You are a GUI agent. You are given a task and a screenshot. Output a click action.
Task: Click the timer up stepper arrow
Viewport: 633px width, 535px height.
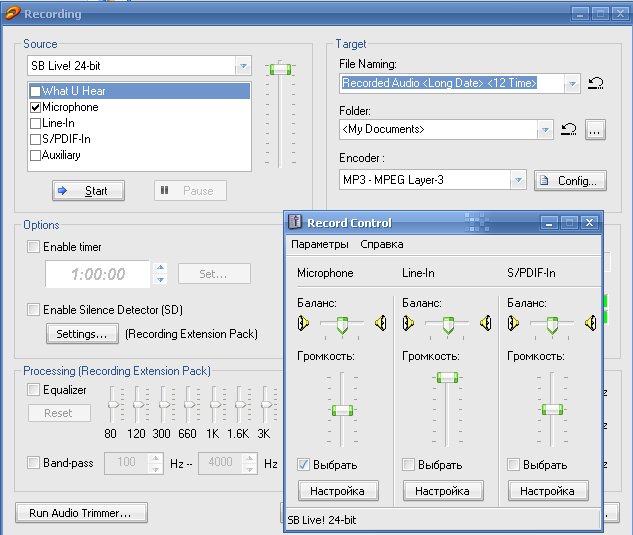click(159, 267)
